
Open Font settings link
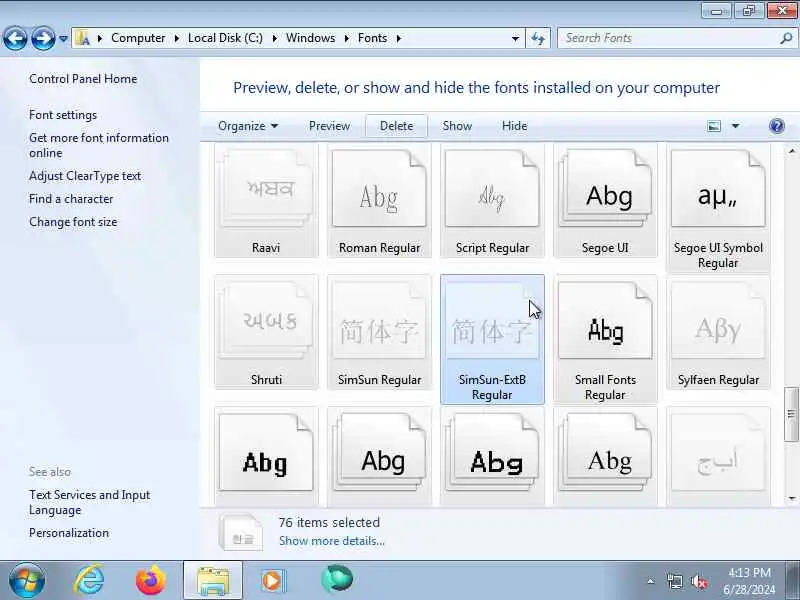coord(63,115)
